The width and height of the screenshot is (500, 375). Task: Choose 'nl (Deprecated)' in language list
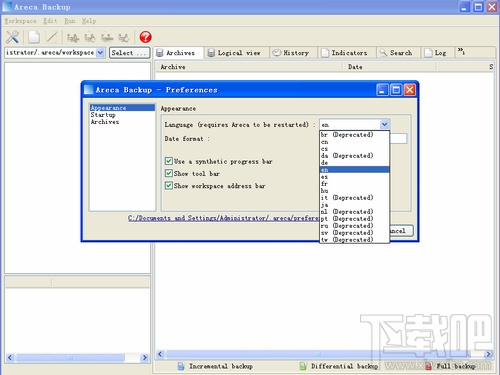(x=354, y=212)
